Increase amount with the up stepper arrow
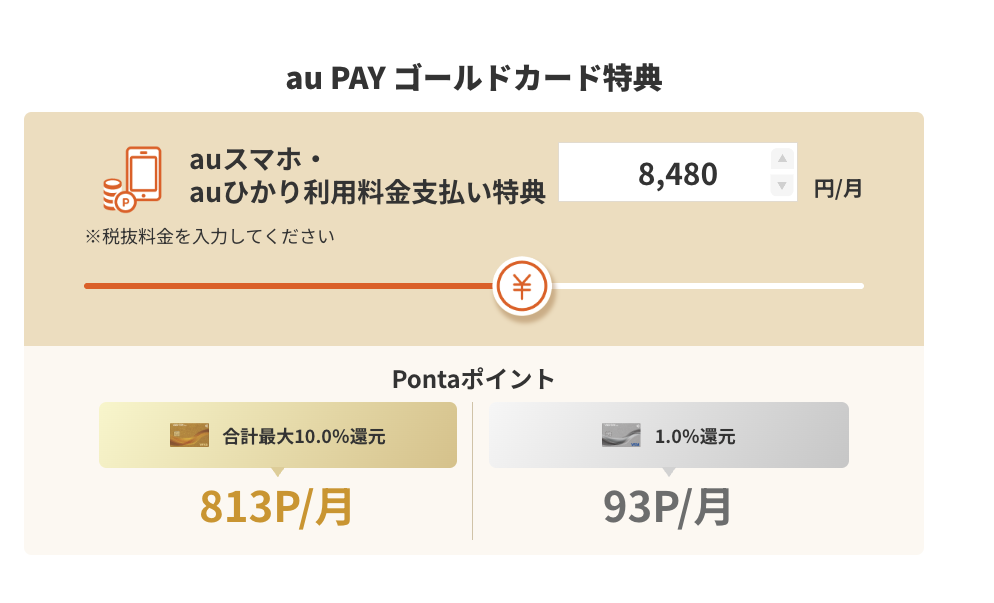The image size is (994, 603). tap(782, 159)
